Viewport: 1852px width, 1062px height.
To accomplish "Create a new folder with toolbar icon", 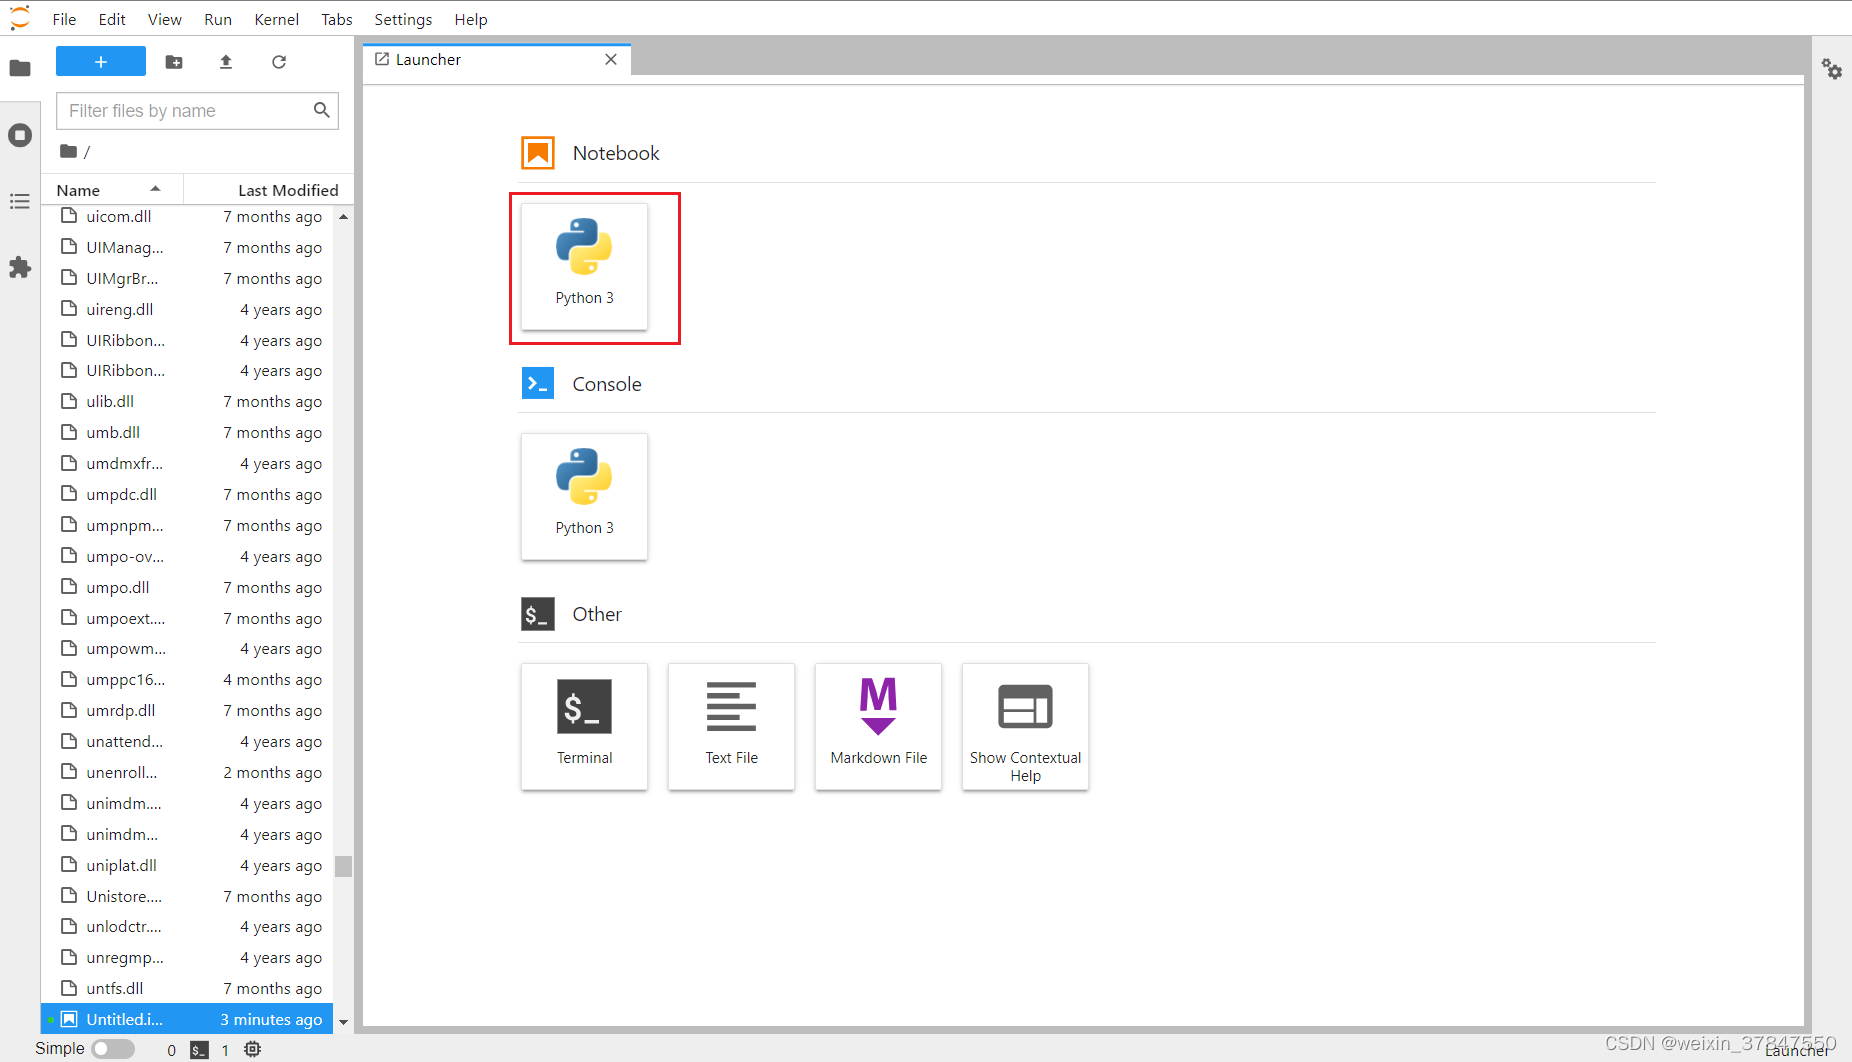I will tap(174, 62).
